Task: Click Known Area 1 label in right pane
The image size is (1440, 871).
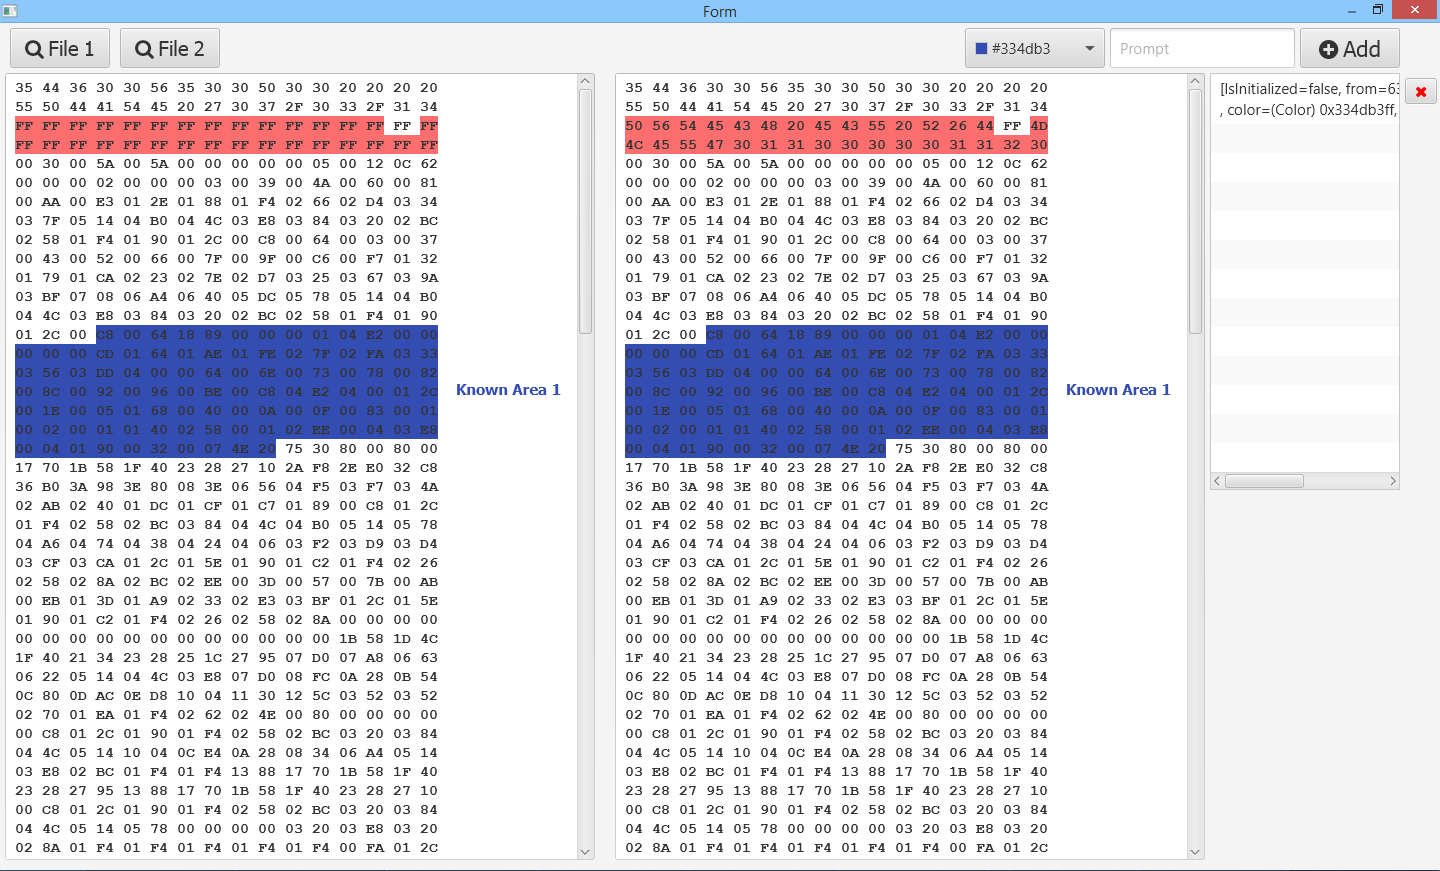Action: (1118, 390)
